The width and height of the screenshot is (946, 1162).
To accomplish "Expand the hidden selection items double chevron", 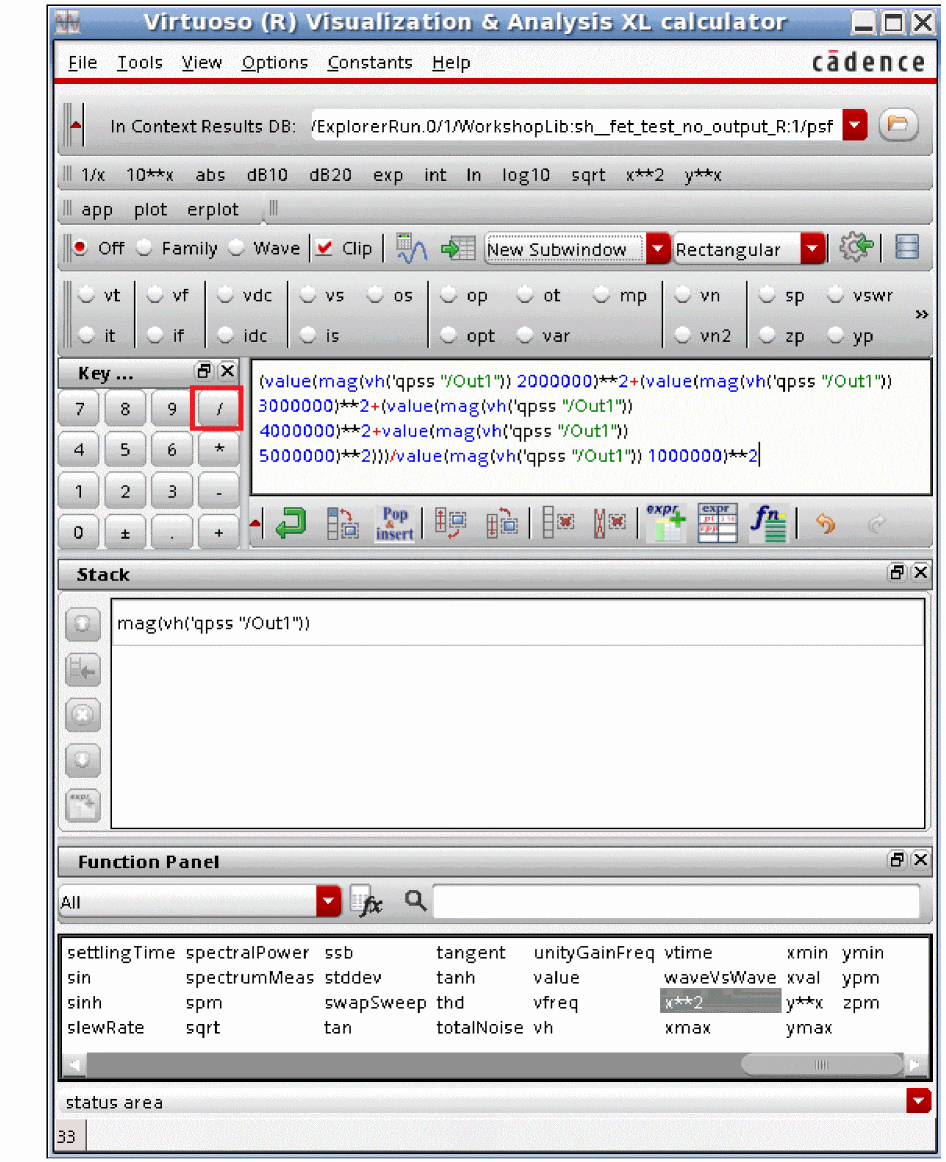I will 922,314.
